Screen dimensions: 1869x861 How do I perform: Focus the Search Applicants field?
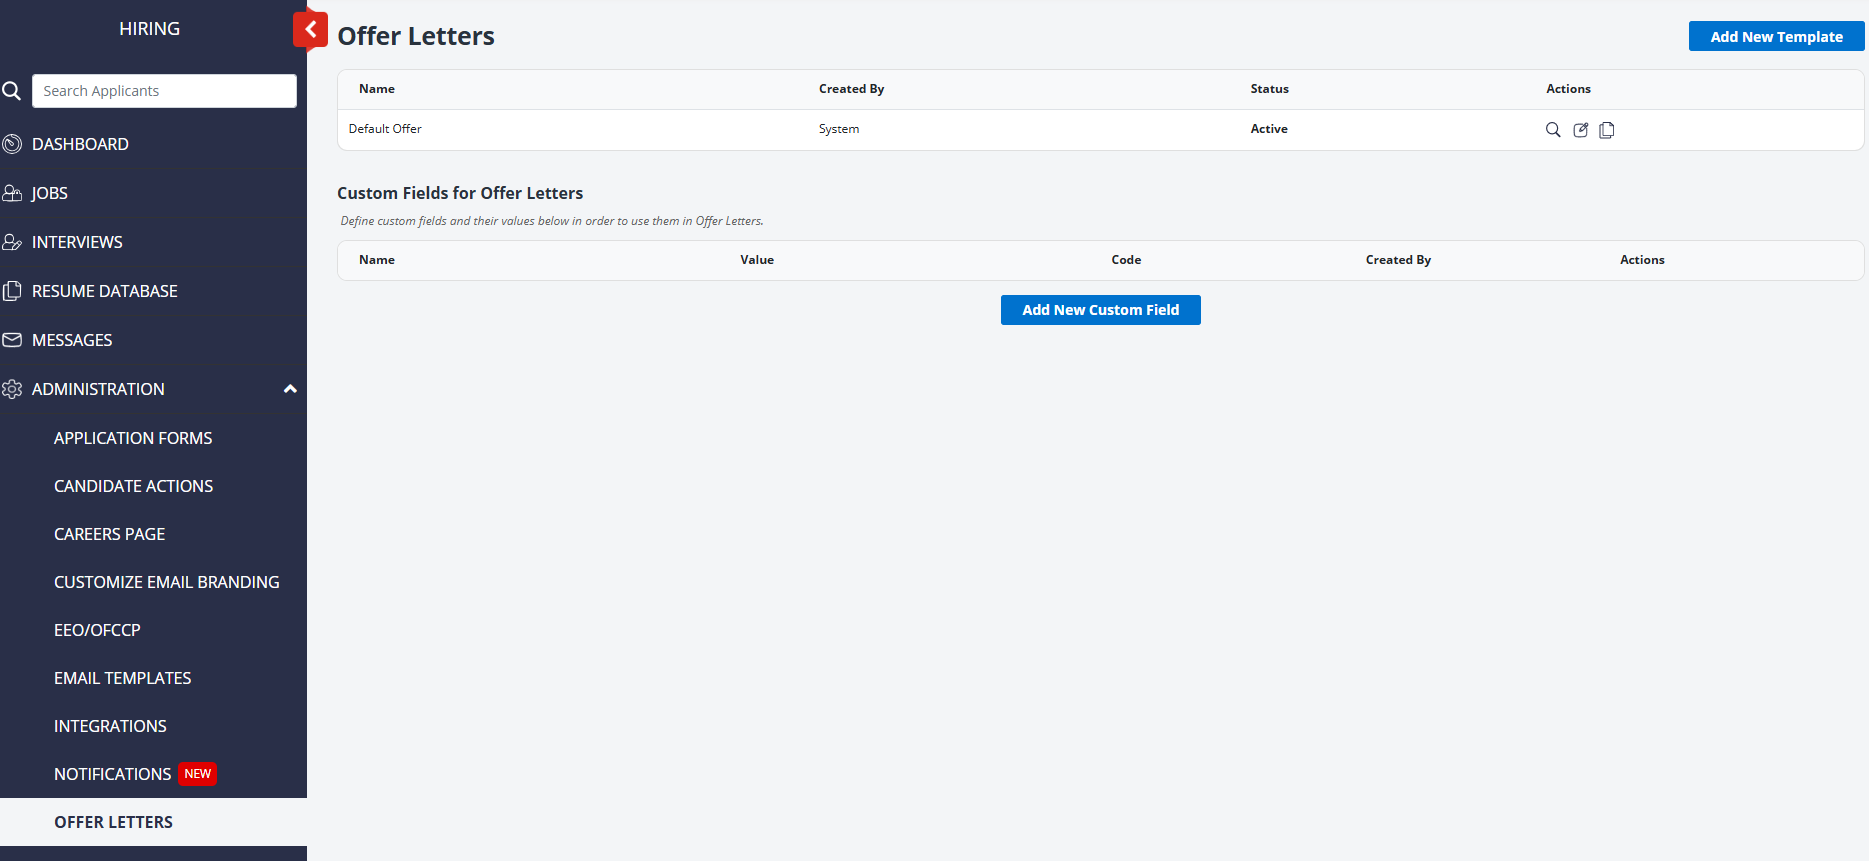point(164,91)
